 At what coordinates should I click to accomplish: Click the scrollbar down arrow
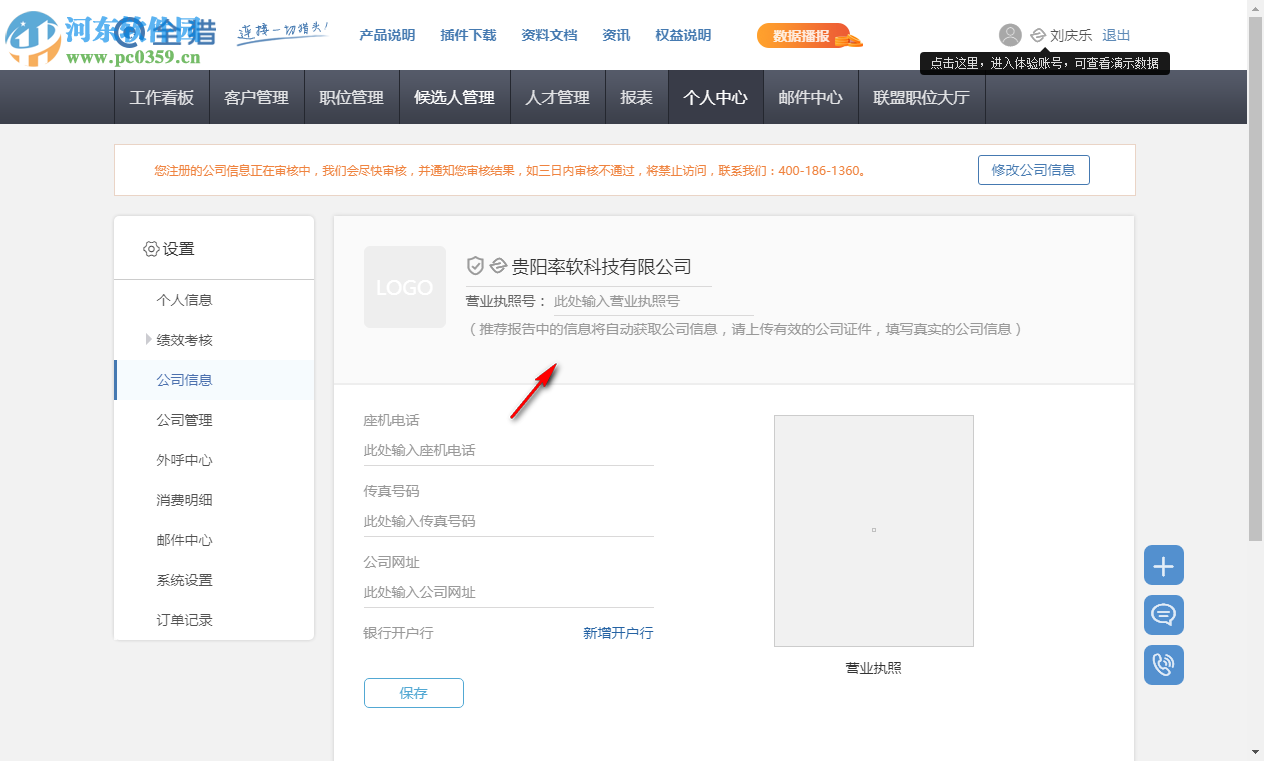(x=1255, y=752)
